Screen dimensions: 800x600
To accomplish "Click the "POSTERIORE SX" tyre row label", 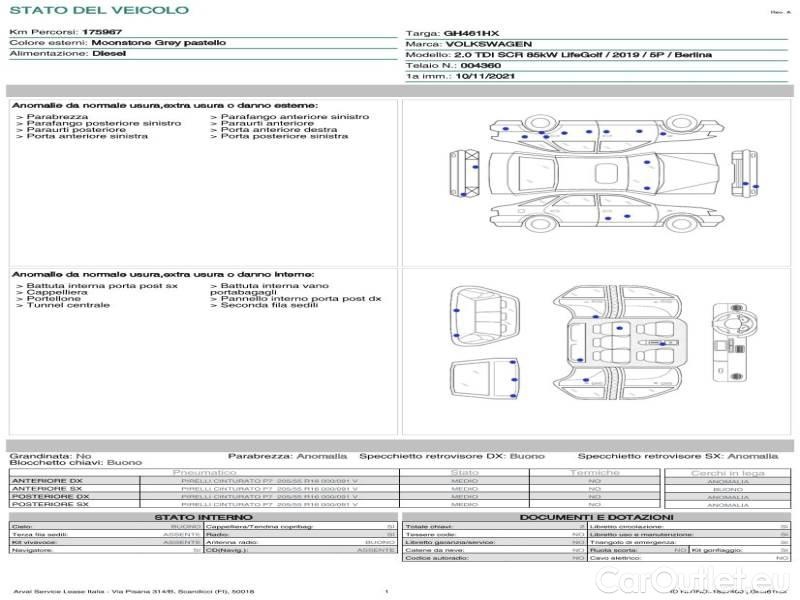I will click(50, 504).
